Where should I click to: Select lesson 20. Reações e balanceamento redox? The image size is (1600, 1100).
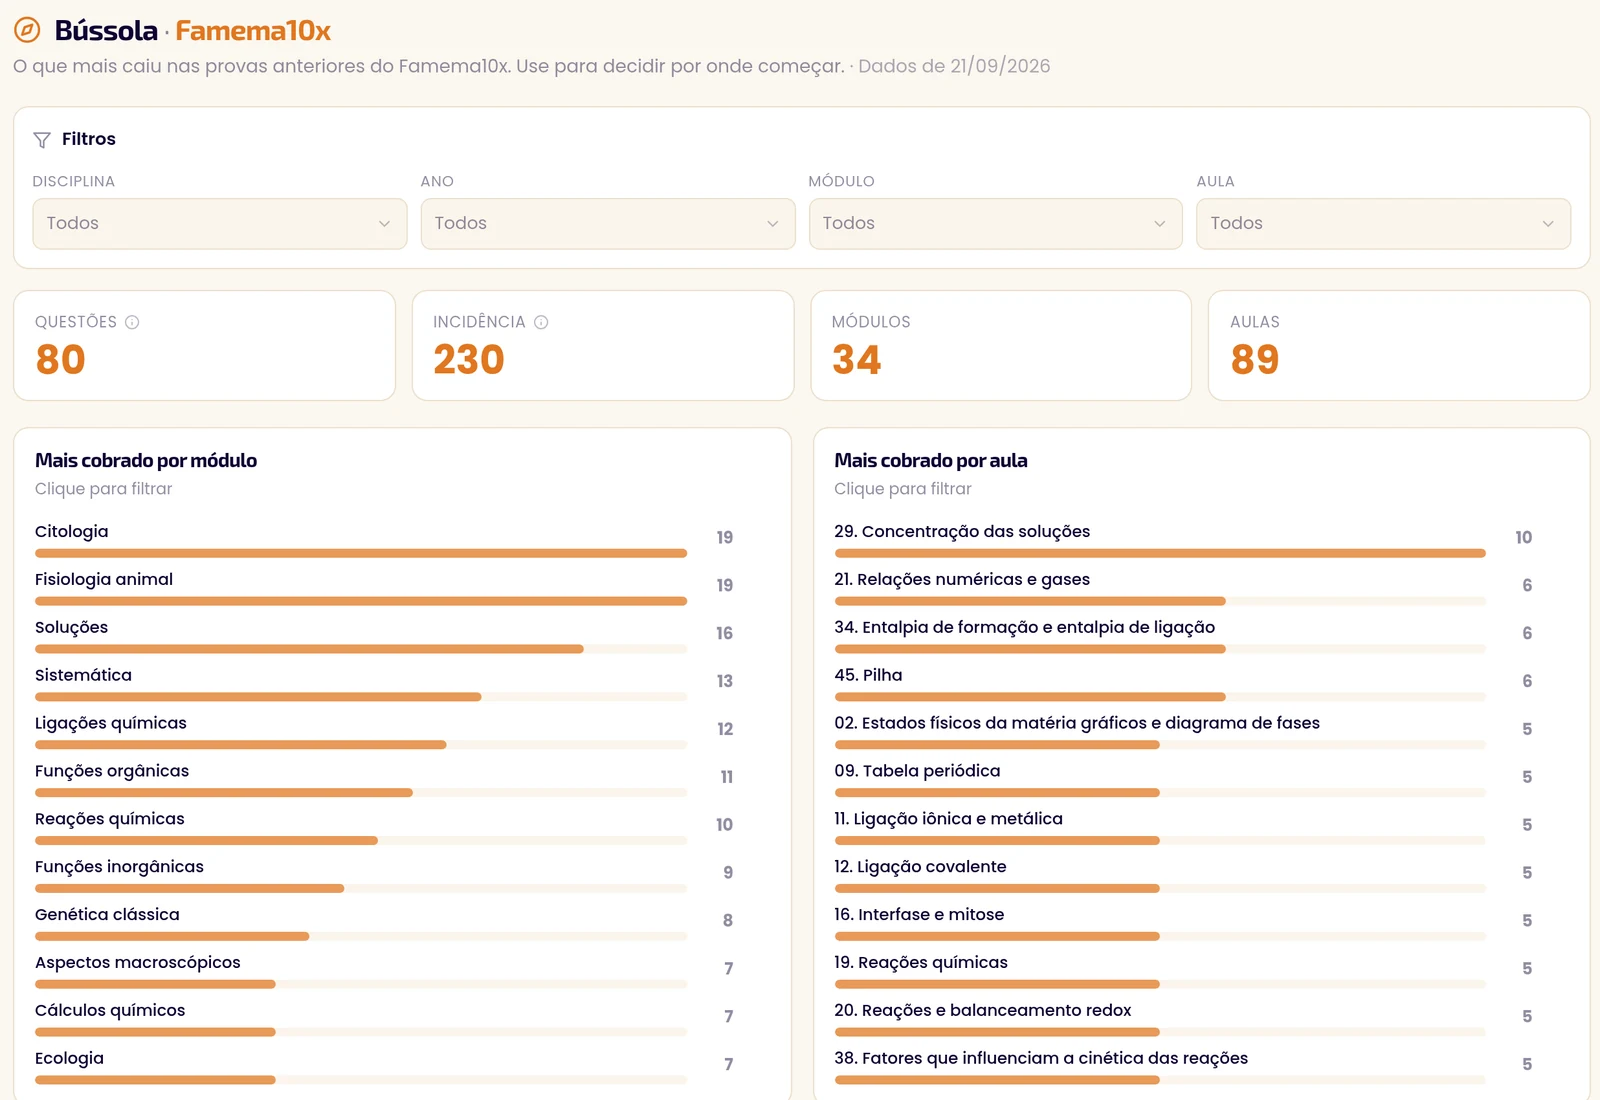pyautogui.click(x=1184, y=1018)
